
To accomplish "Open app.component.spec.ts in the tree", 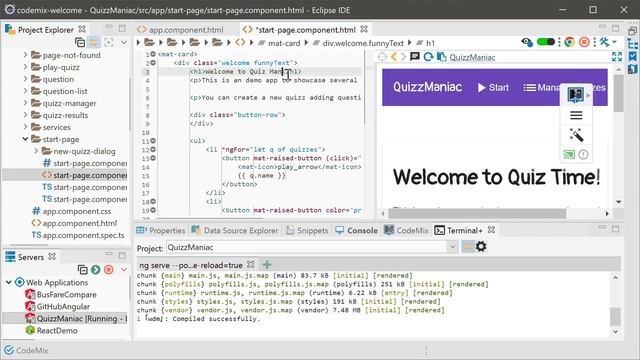I will [x=78, y=235].
